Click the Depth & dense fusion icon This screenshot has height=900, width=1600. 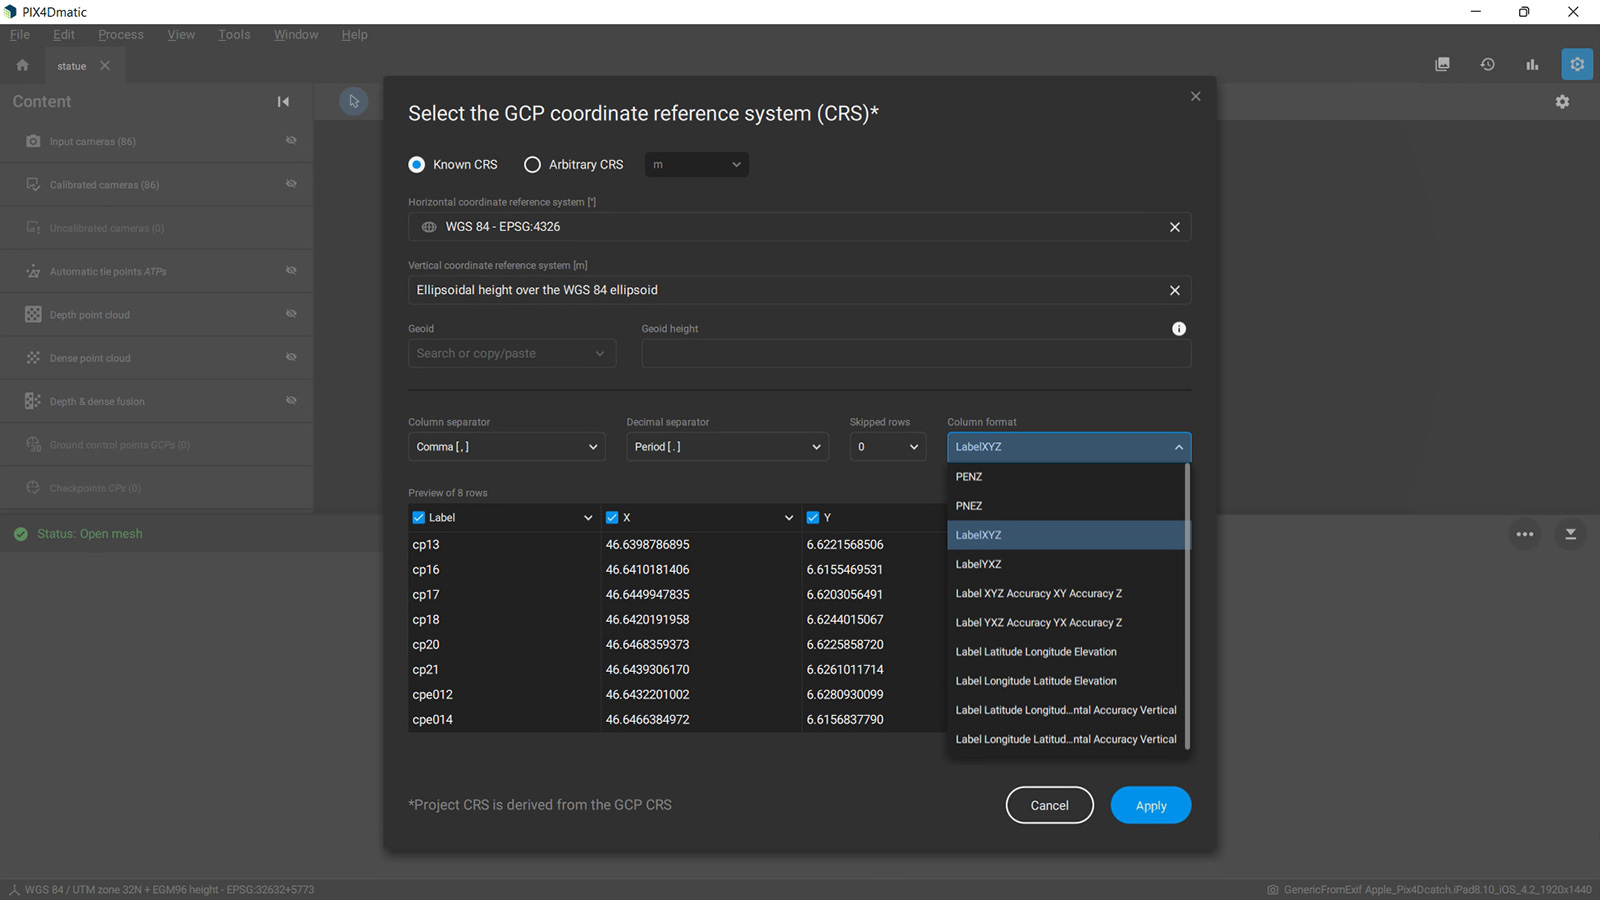pyautogui.click(x=33, y=401)
